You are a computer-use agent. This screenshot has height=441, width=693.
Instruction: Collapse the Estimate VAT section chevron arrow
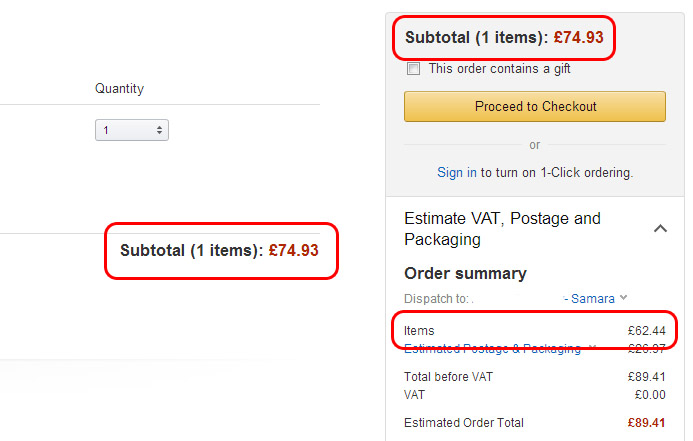click(x=660, y=229)
